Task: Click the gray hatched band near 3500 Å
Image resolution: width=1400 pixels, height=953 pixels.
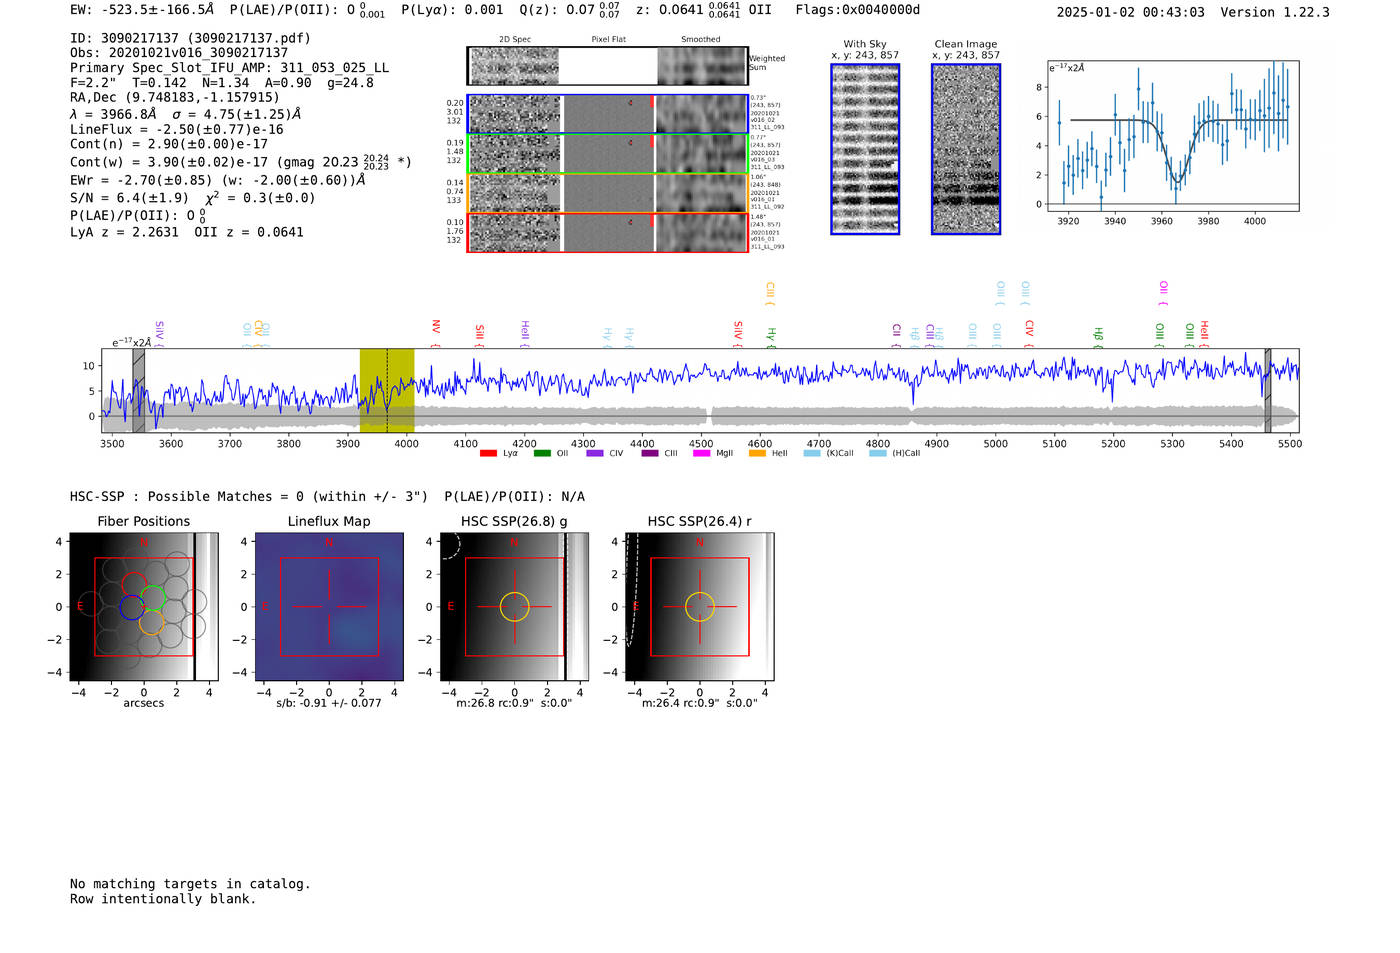Action: coord(138,390)
